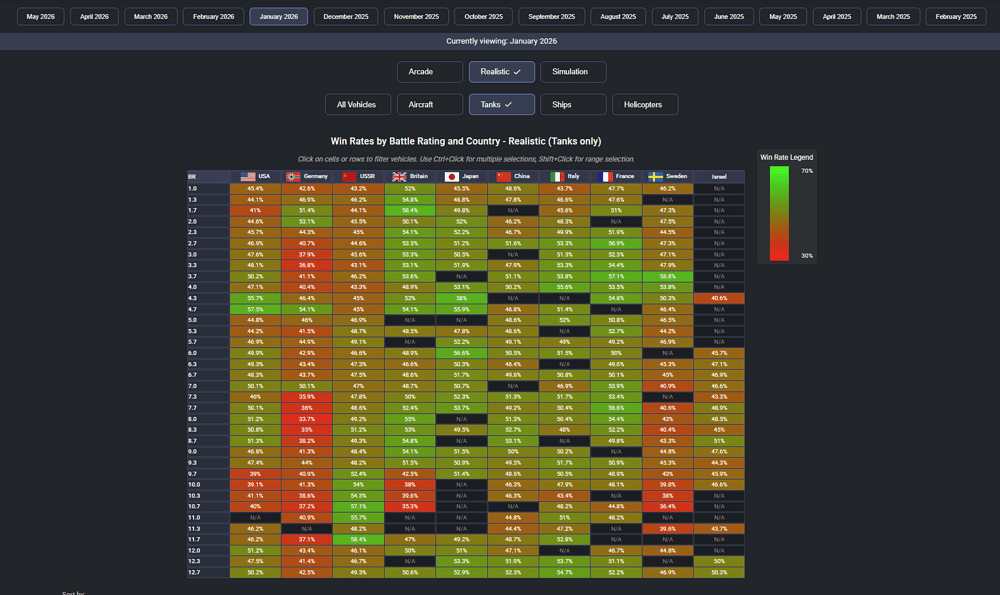The width and height of the screenshot is (1000, 595).
Task: Click the Japan flag icon
Action: tap(452, 177)
